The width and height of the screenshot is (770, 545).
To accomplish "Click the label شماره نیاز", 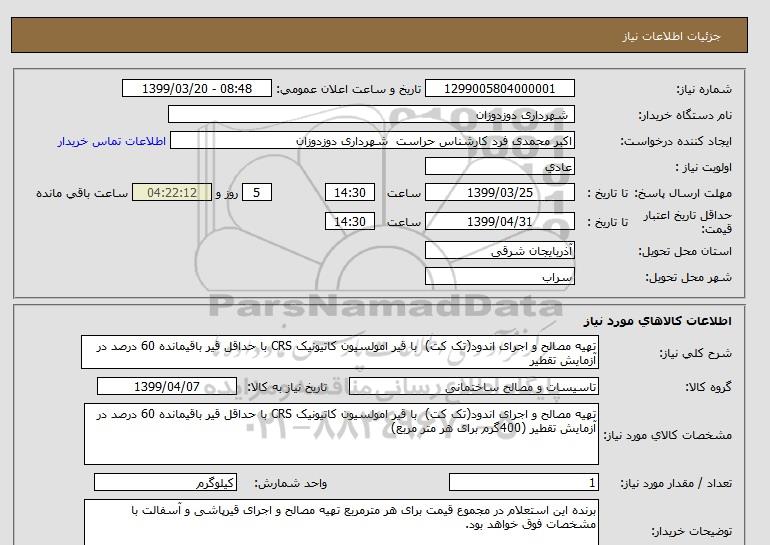I will pos(704,89).
